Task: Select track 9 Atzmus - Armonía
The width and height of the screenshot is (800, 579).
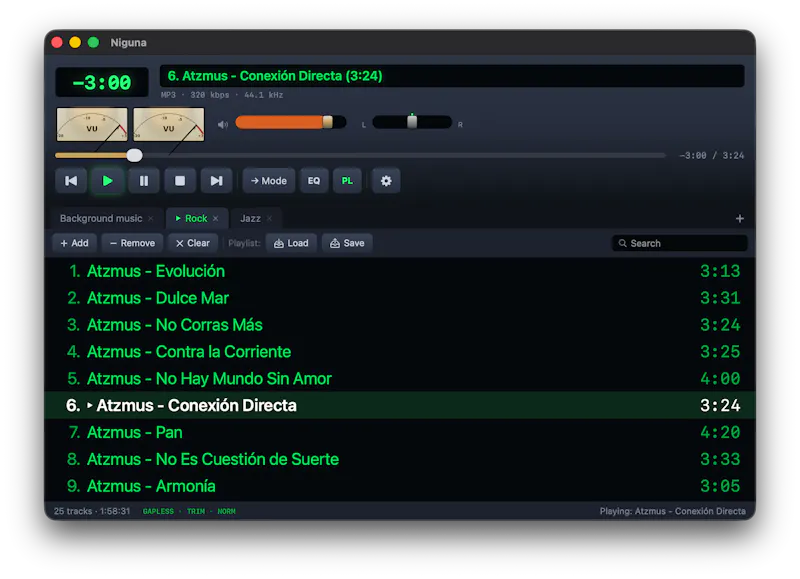Action: [400, 486]
